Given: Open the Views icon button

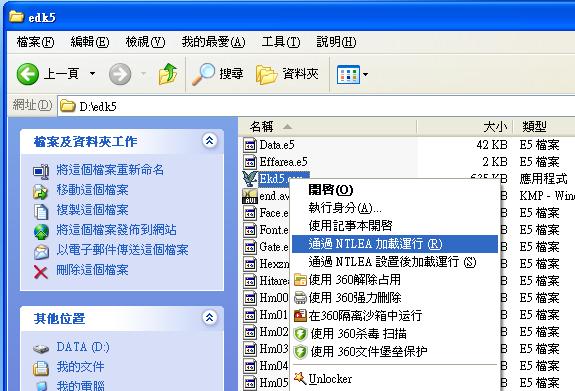Looking at the screenshot, I should point(348,74).
